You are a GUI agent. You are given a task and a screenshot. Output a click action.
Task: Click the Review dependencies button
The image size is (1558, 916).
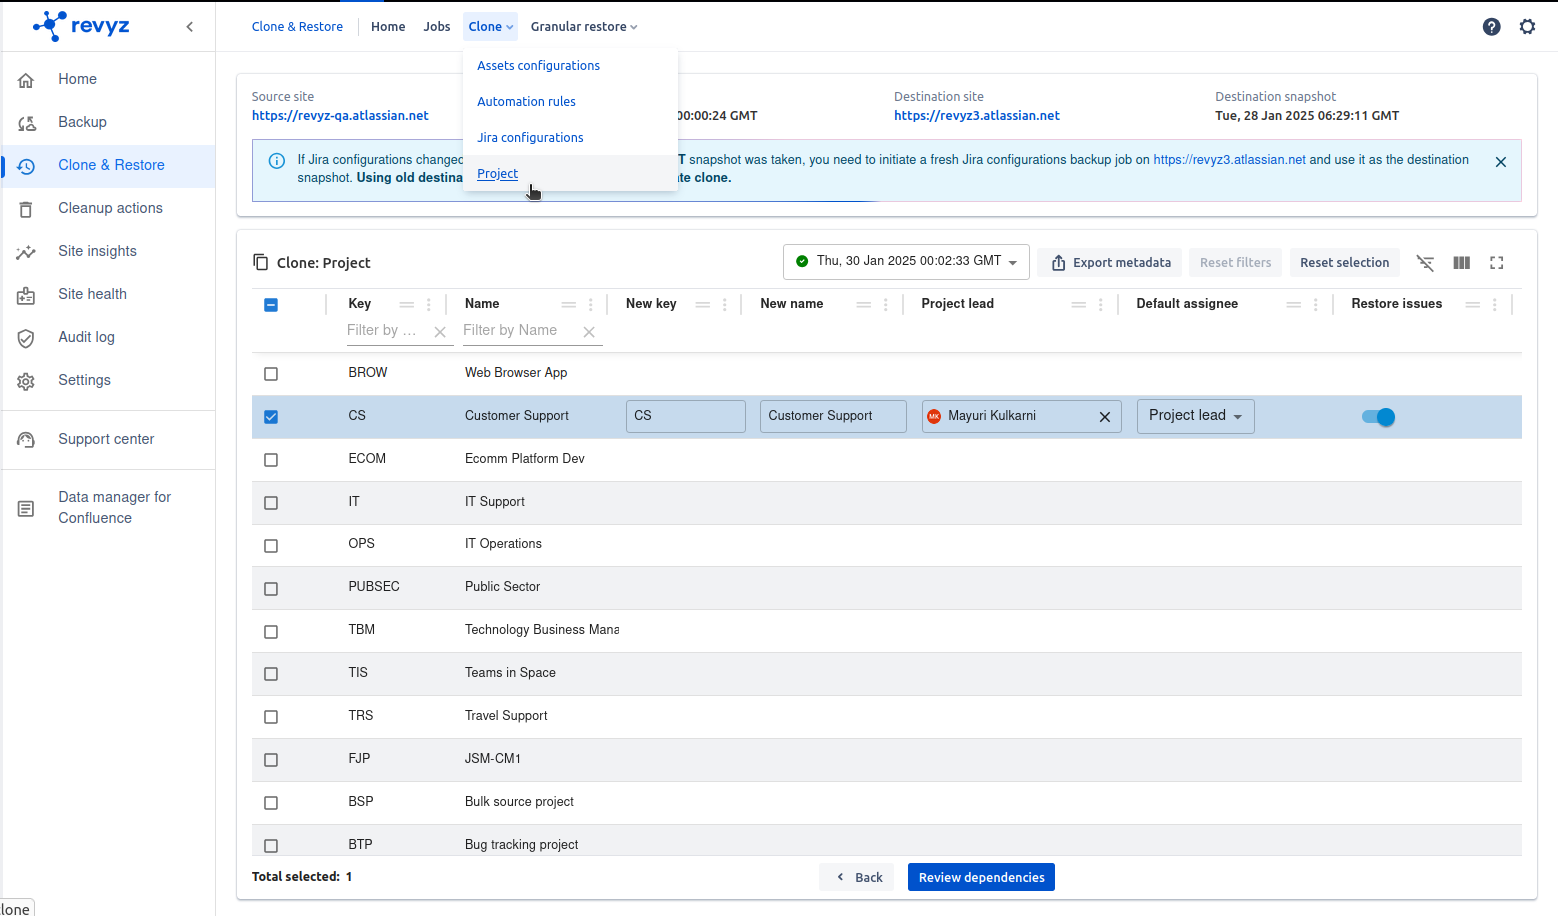coord(981,877)
